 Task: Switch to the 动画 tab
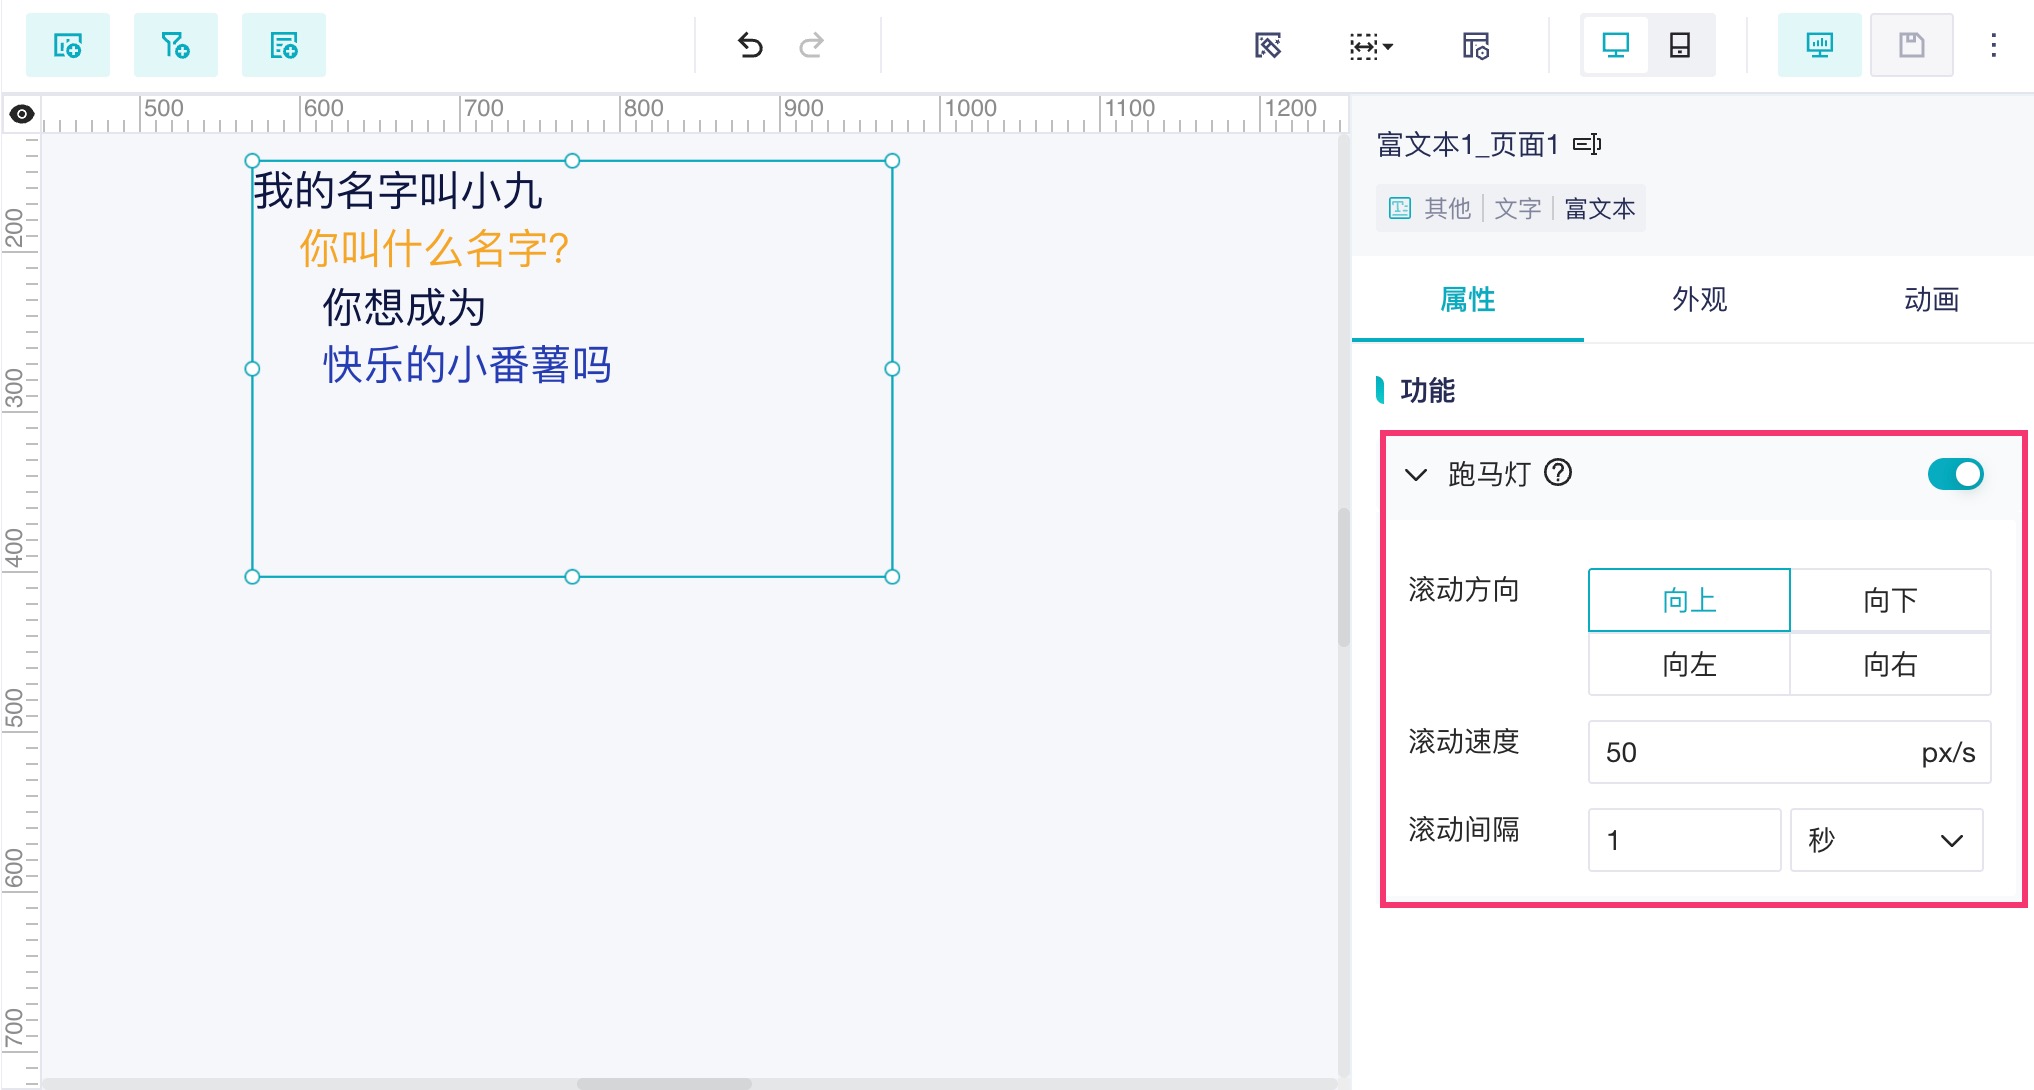click(x=1930, y=299)
